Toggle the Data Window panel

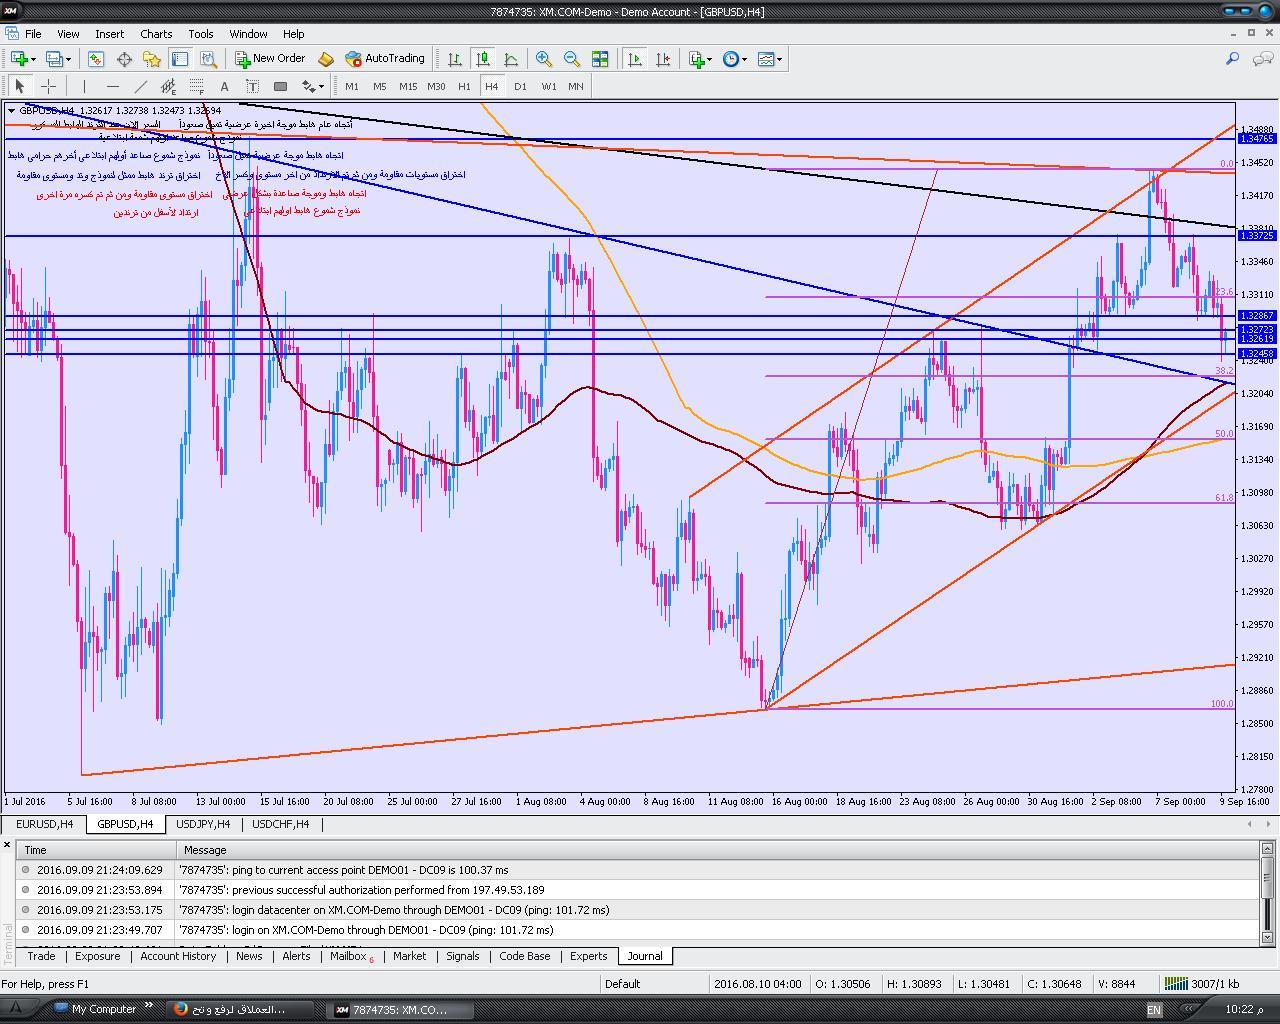(x=124, y=59)
